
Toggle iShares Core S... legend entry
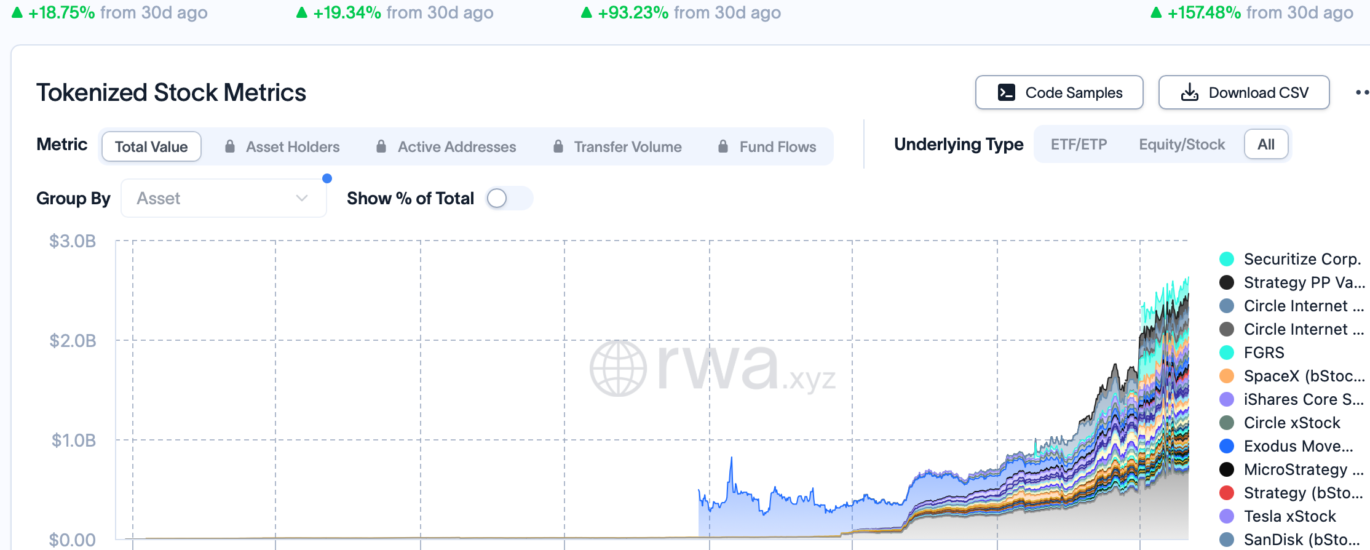click(1292, 399)
